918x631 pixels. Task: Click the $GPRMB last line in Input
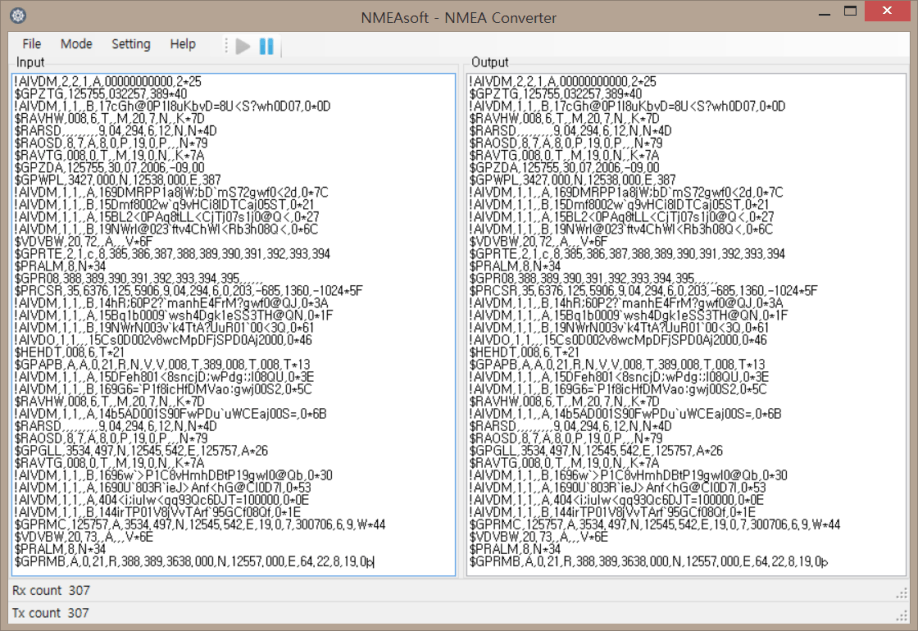point(194,562)
